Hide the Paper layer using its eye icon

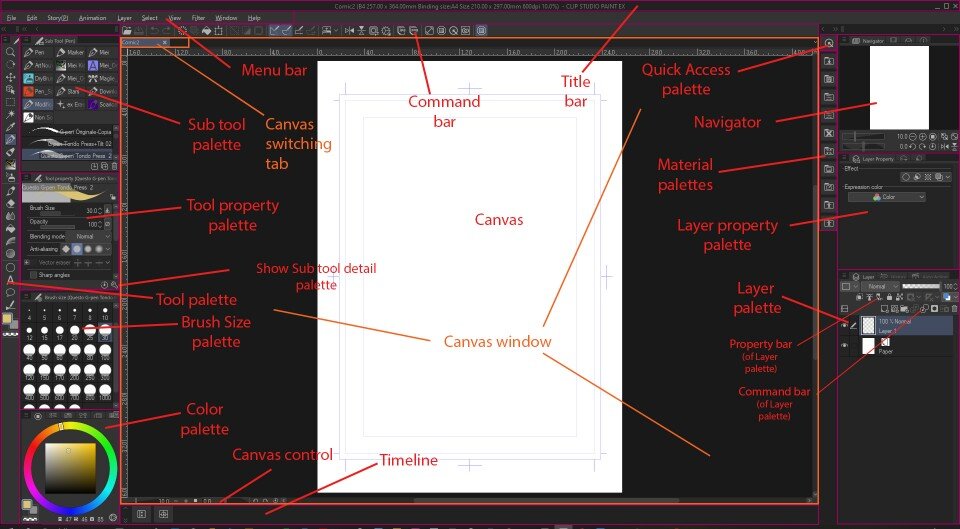tap(844, 345)
